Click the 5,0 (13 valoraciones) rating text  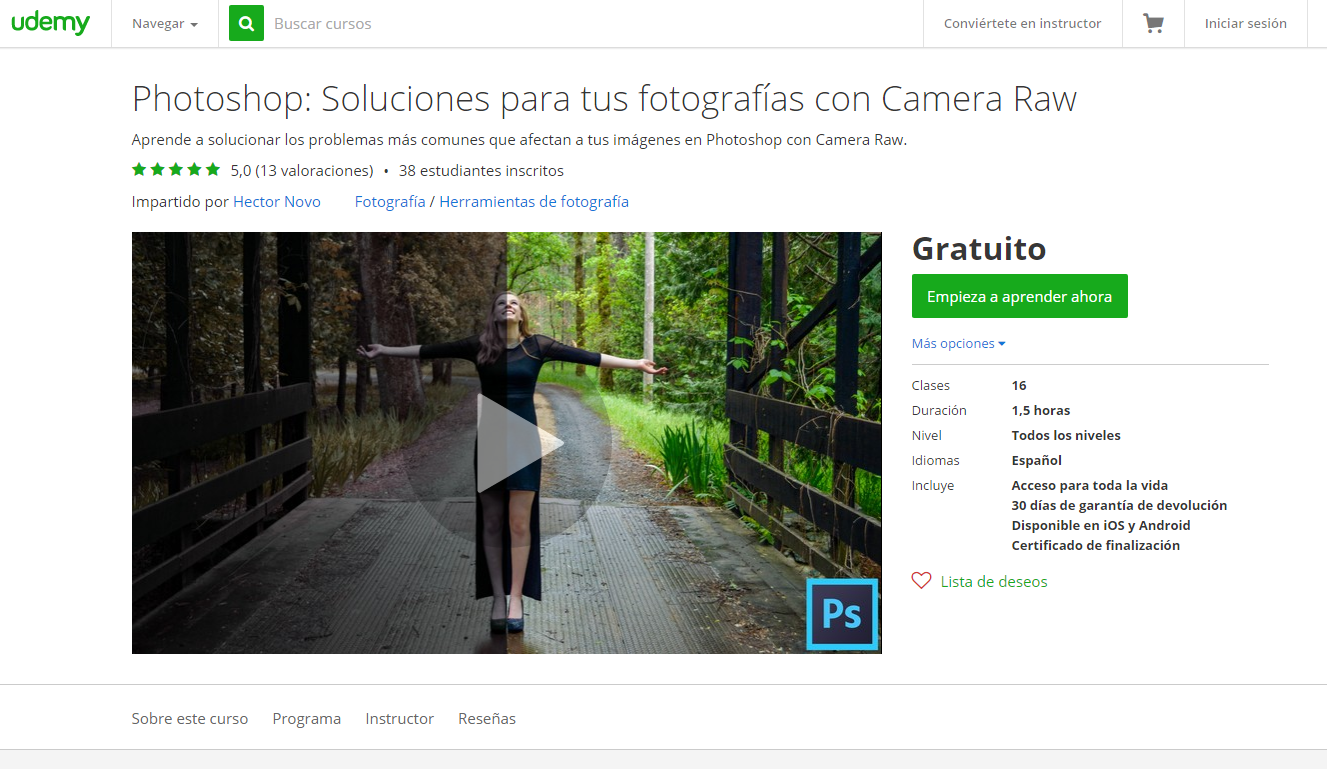tap(302, 170)
